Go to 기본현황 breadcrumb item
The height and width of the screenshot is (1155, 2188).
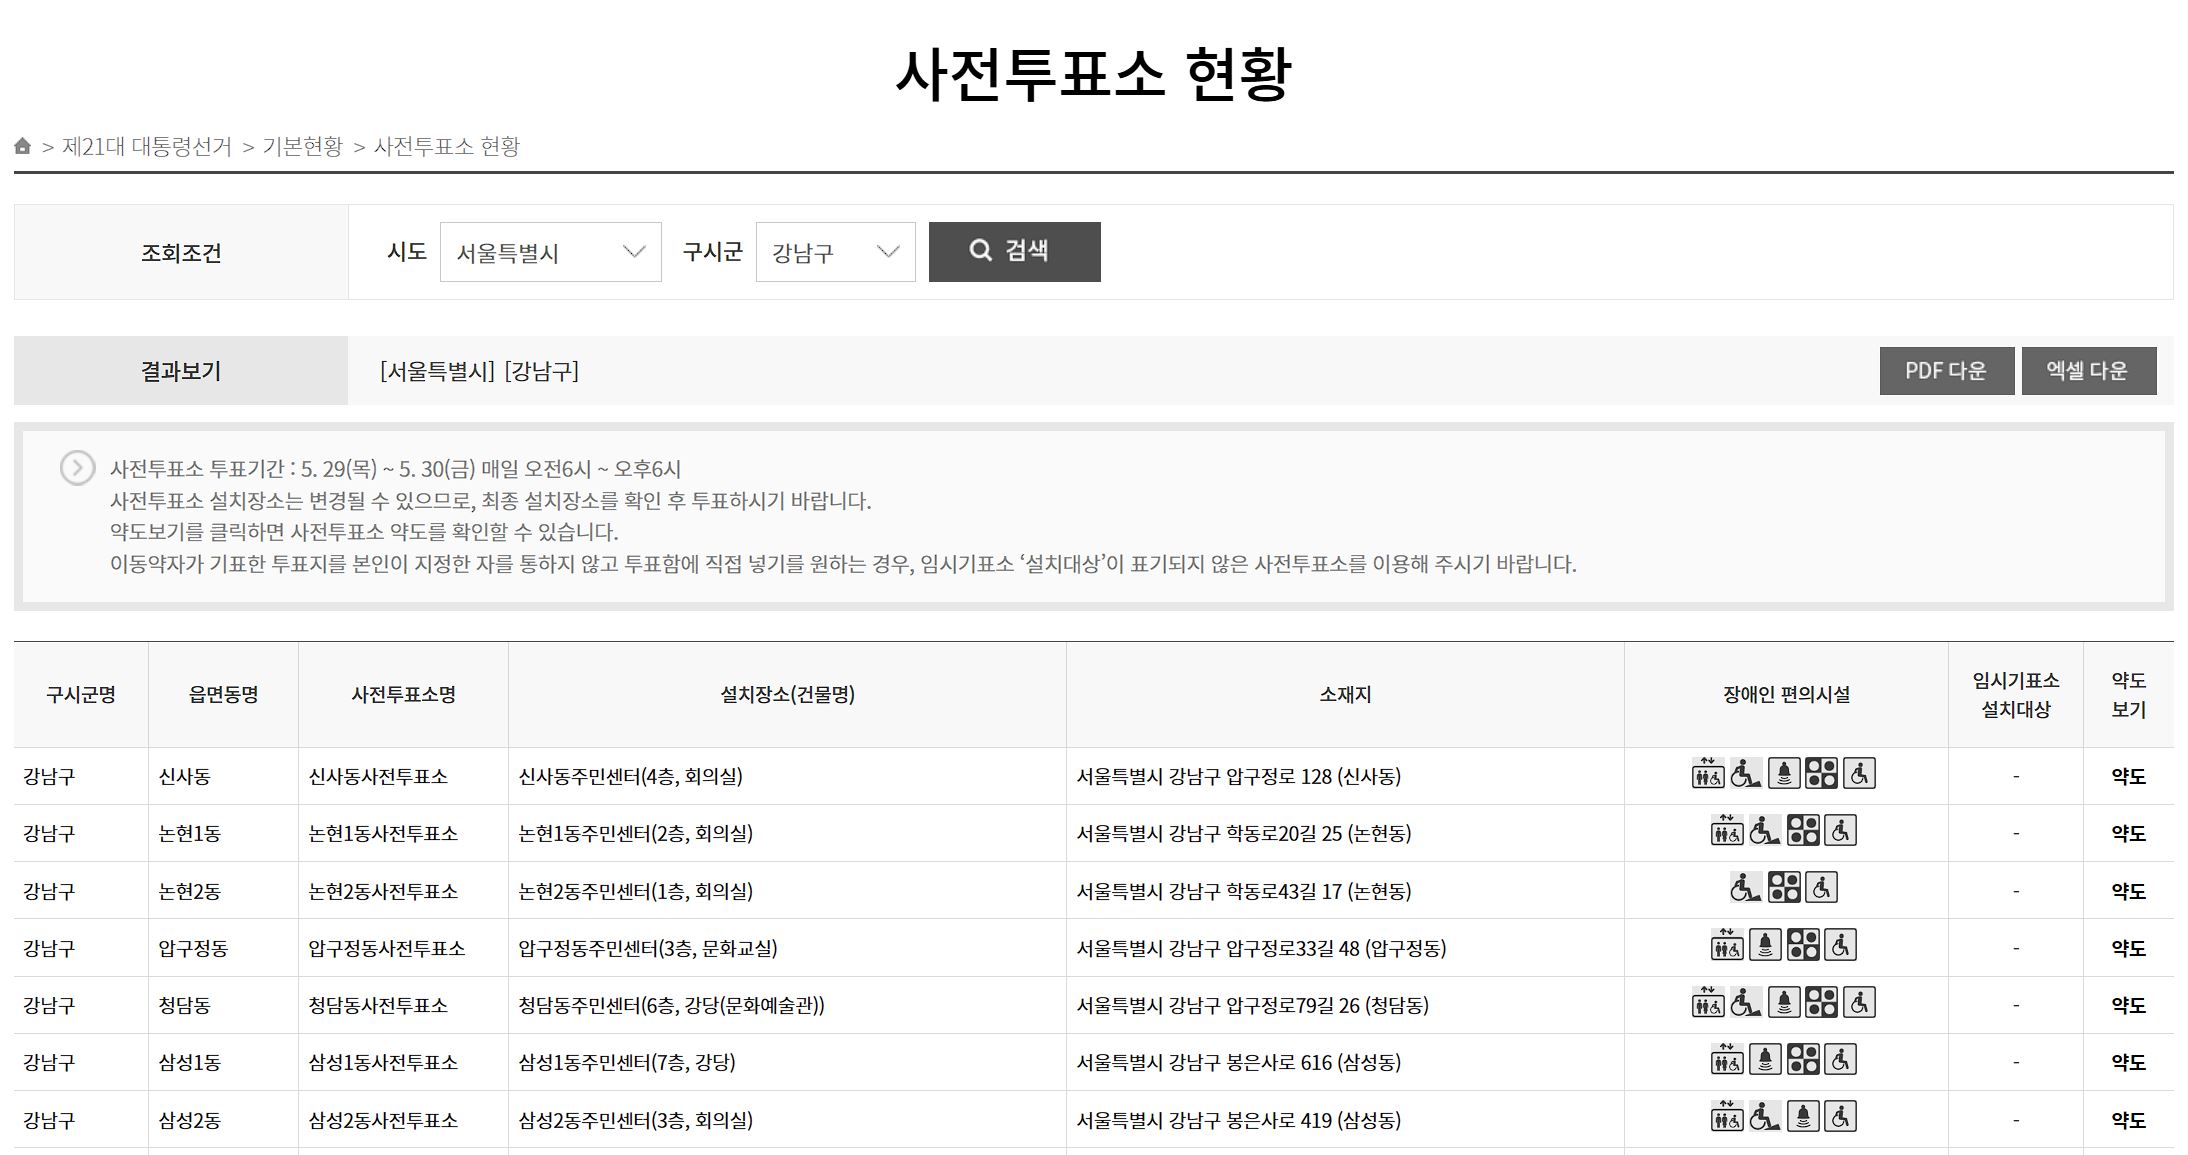pyautogui.click(x=302, y=147)
